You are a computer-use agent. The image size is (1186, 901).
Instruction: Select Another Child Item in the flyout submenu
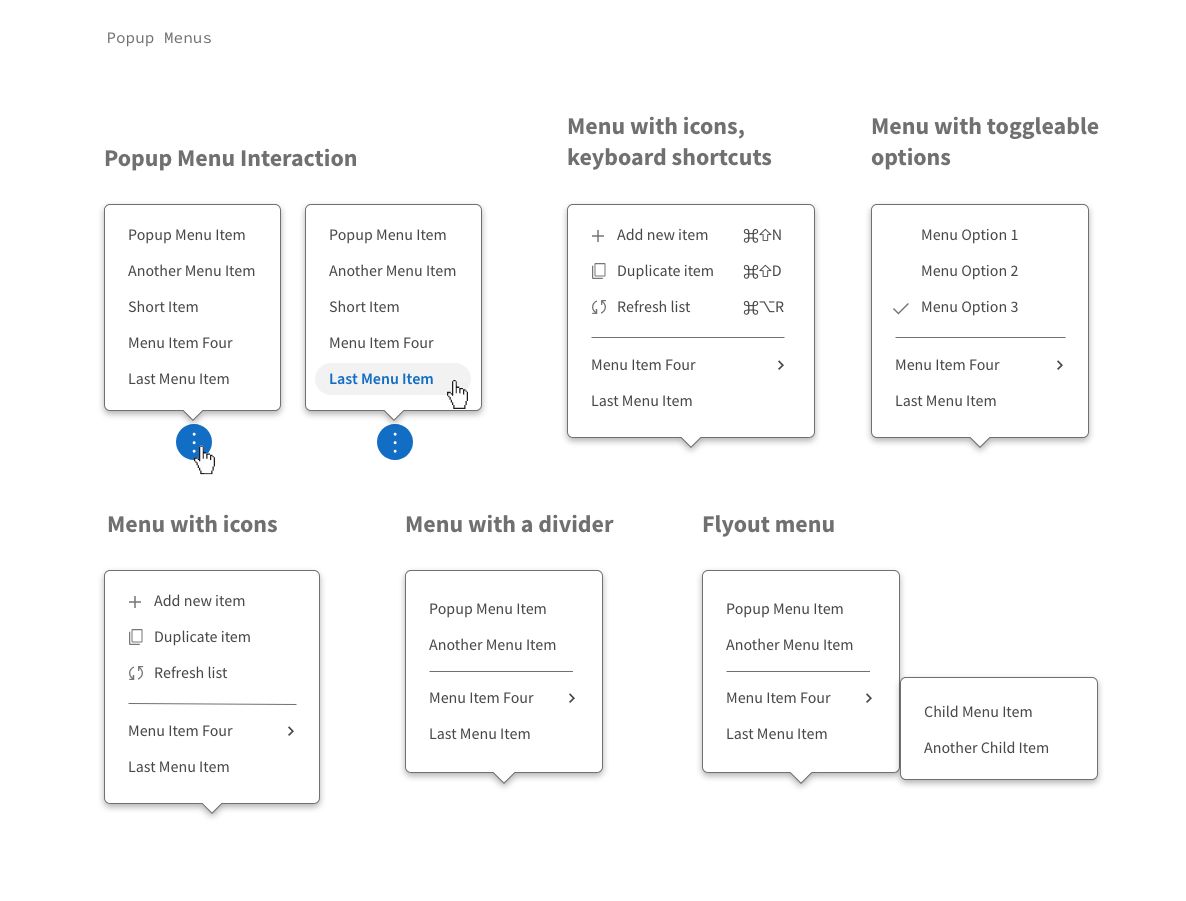[986, 748]
